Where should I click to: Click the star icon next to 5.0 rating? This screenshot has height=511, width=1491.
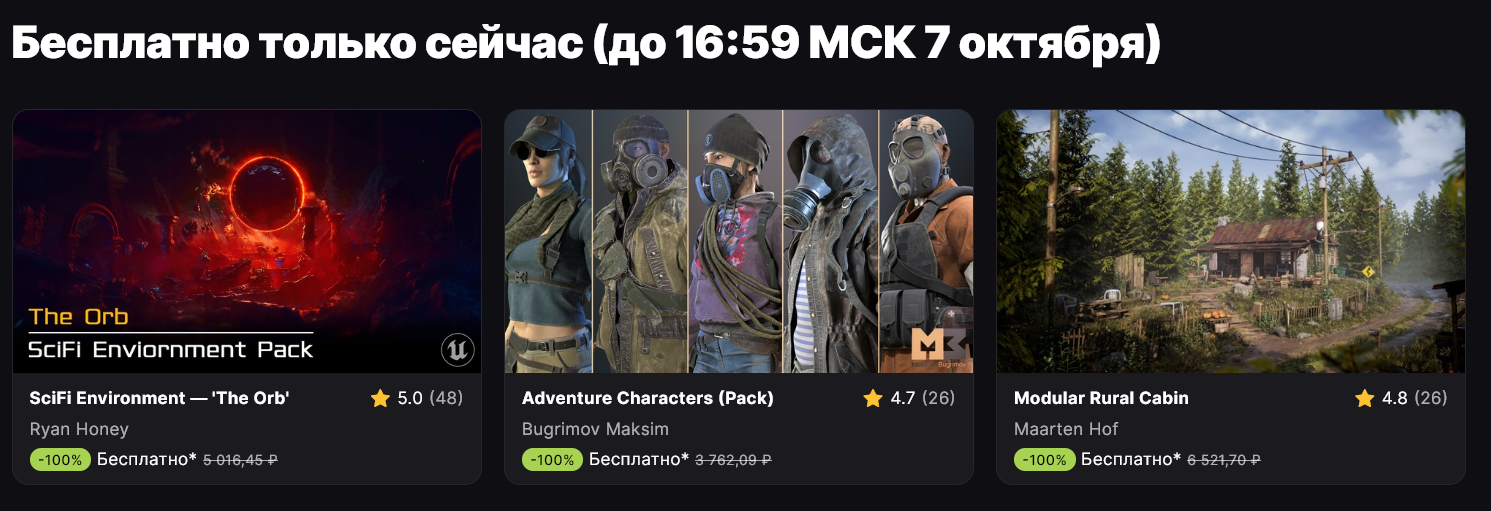(x=380, y=398)
